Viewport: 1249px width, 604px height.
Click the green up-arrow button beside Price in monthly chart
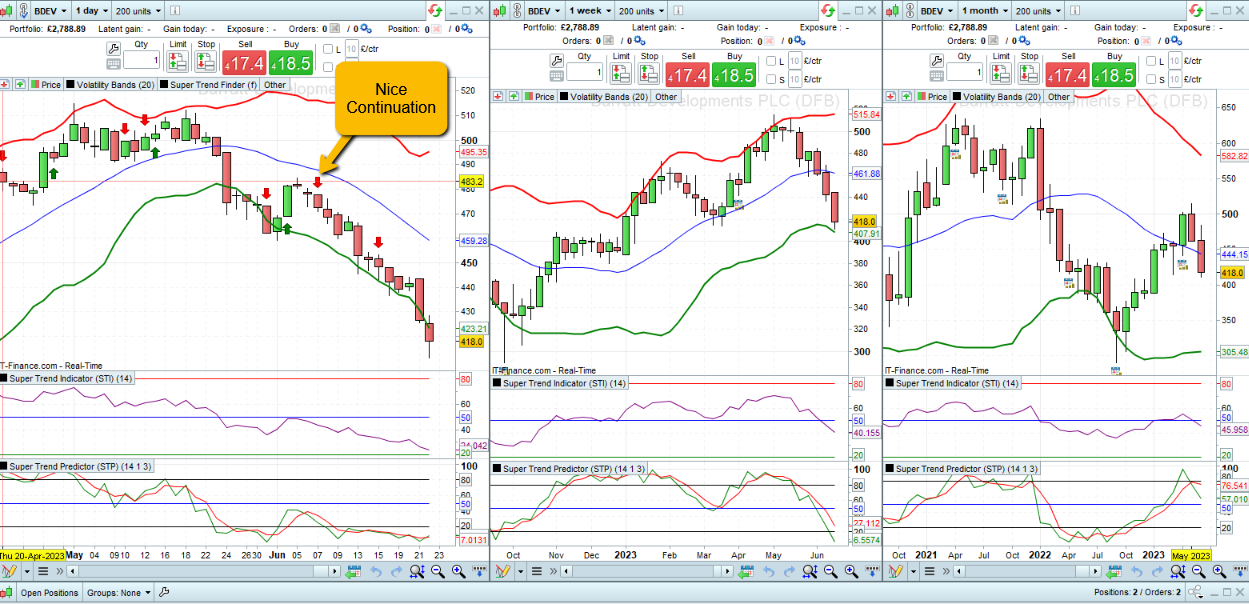point(906,97)
